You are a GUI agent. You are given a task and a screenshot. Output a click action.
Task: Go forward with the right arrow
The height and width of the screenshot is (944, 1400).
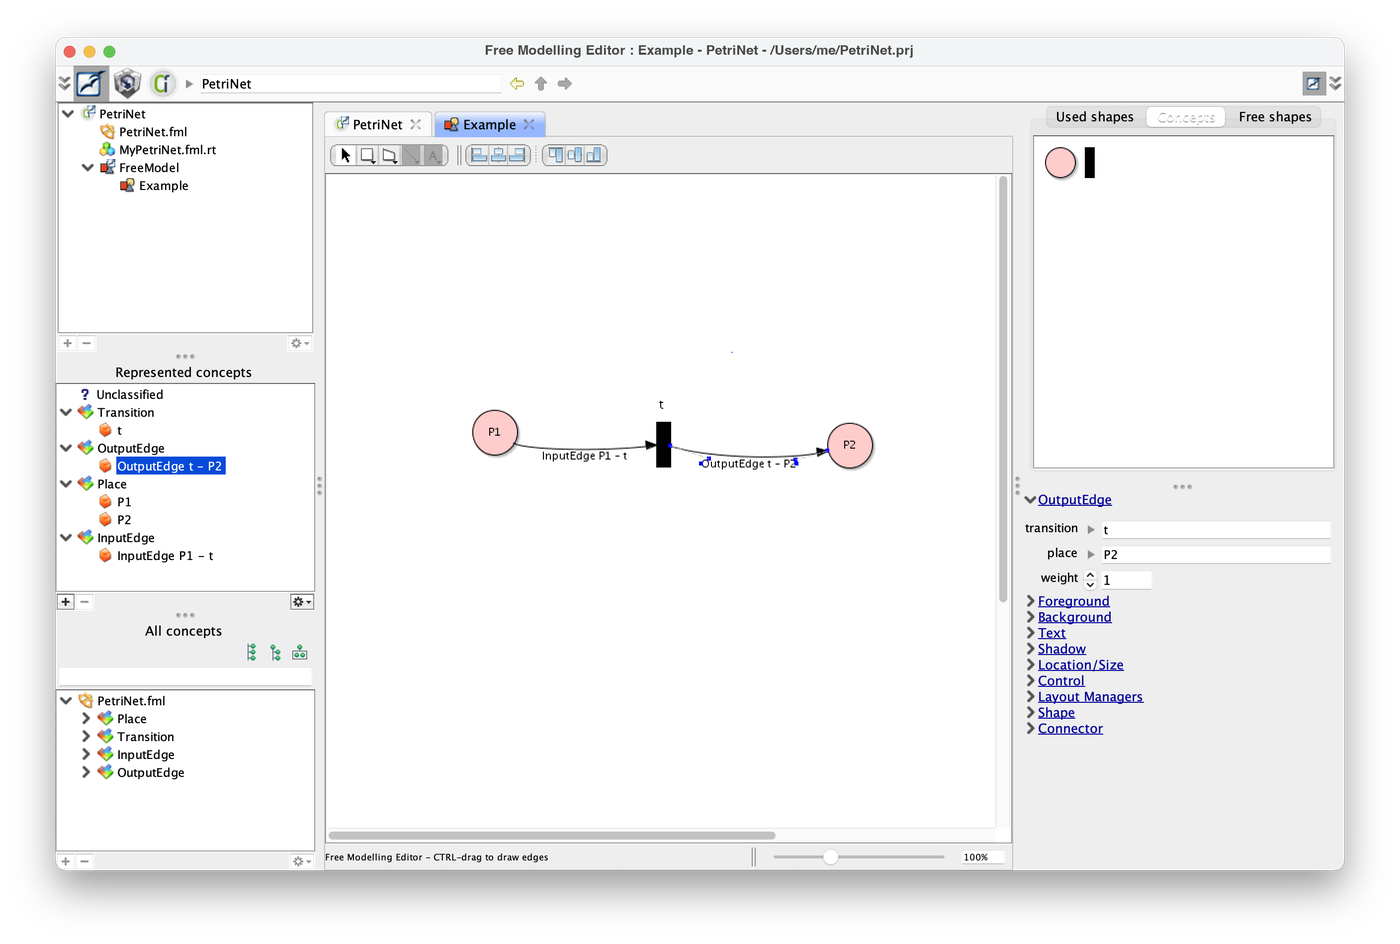565,83
